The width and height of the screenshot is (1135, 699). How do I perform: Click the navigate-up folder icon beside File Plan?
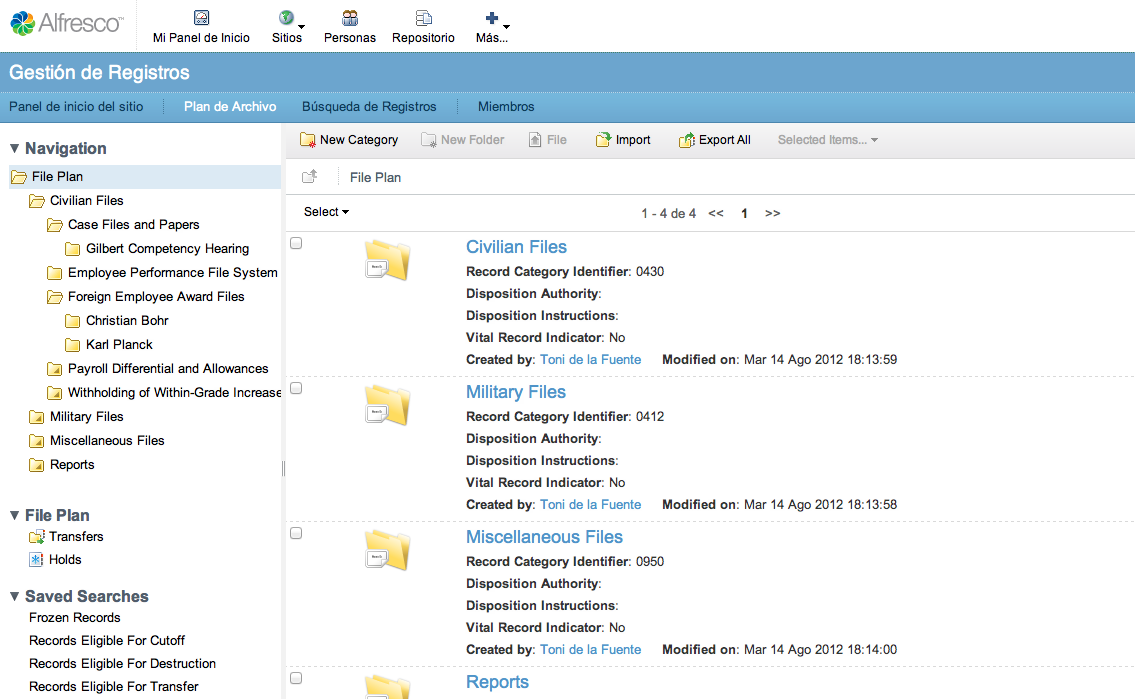[x=310, y=176]
